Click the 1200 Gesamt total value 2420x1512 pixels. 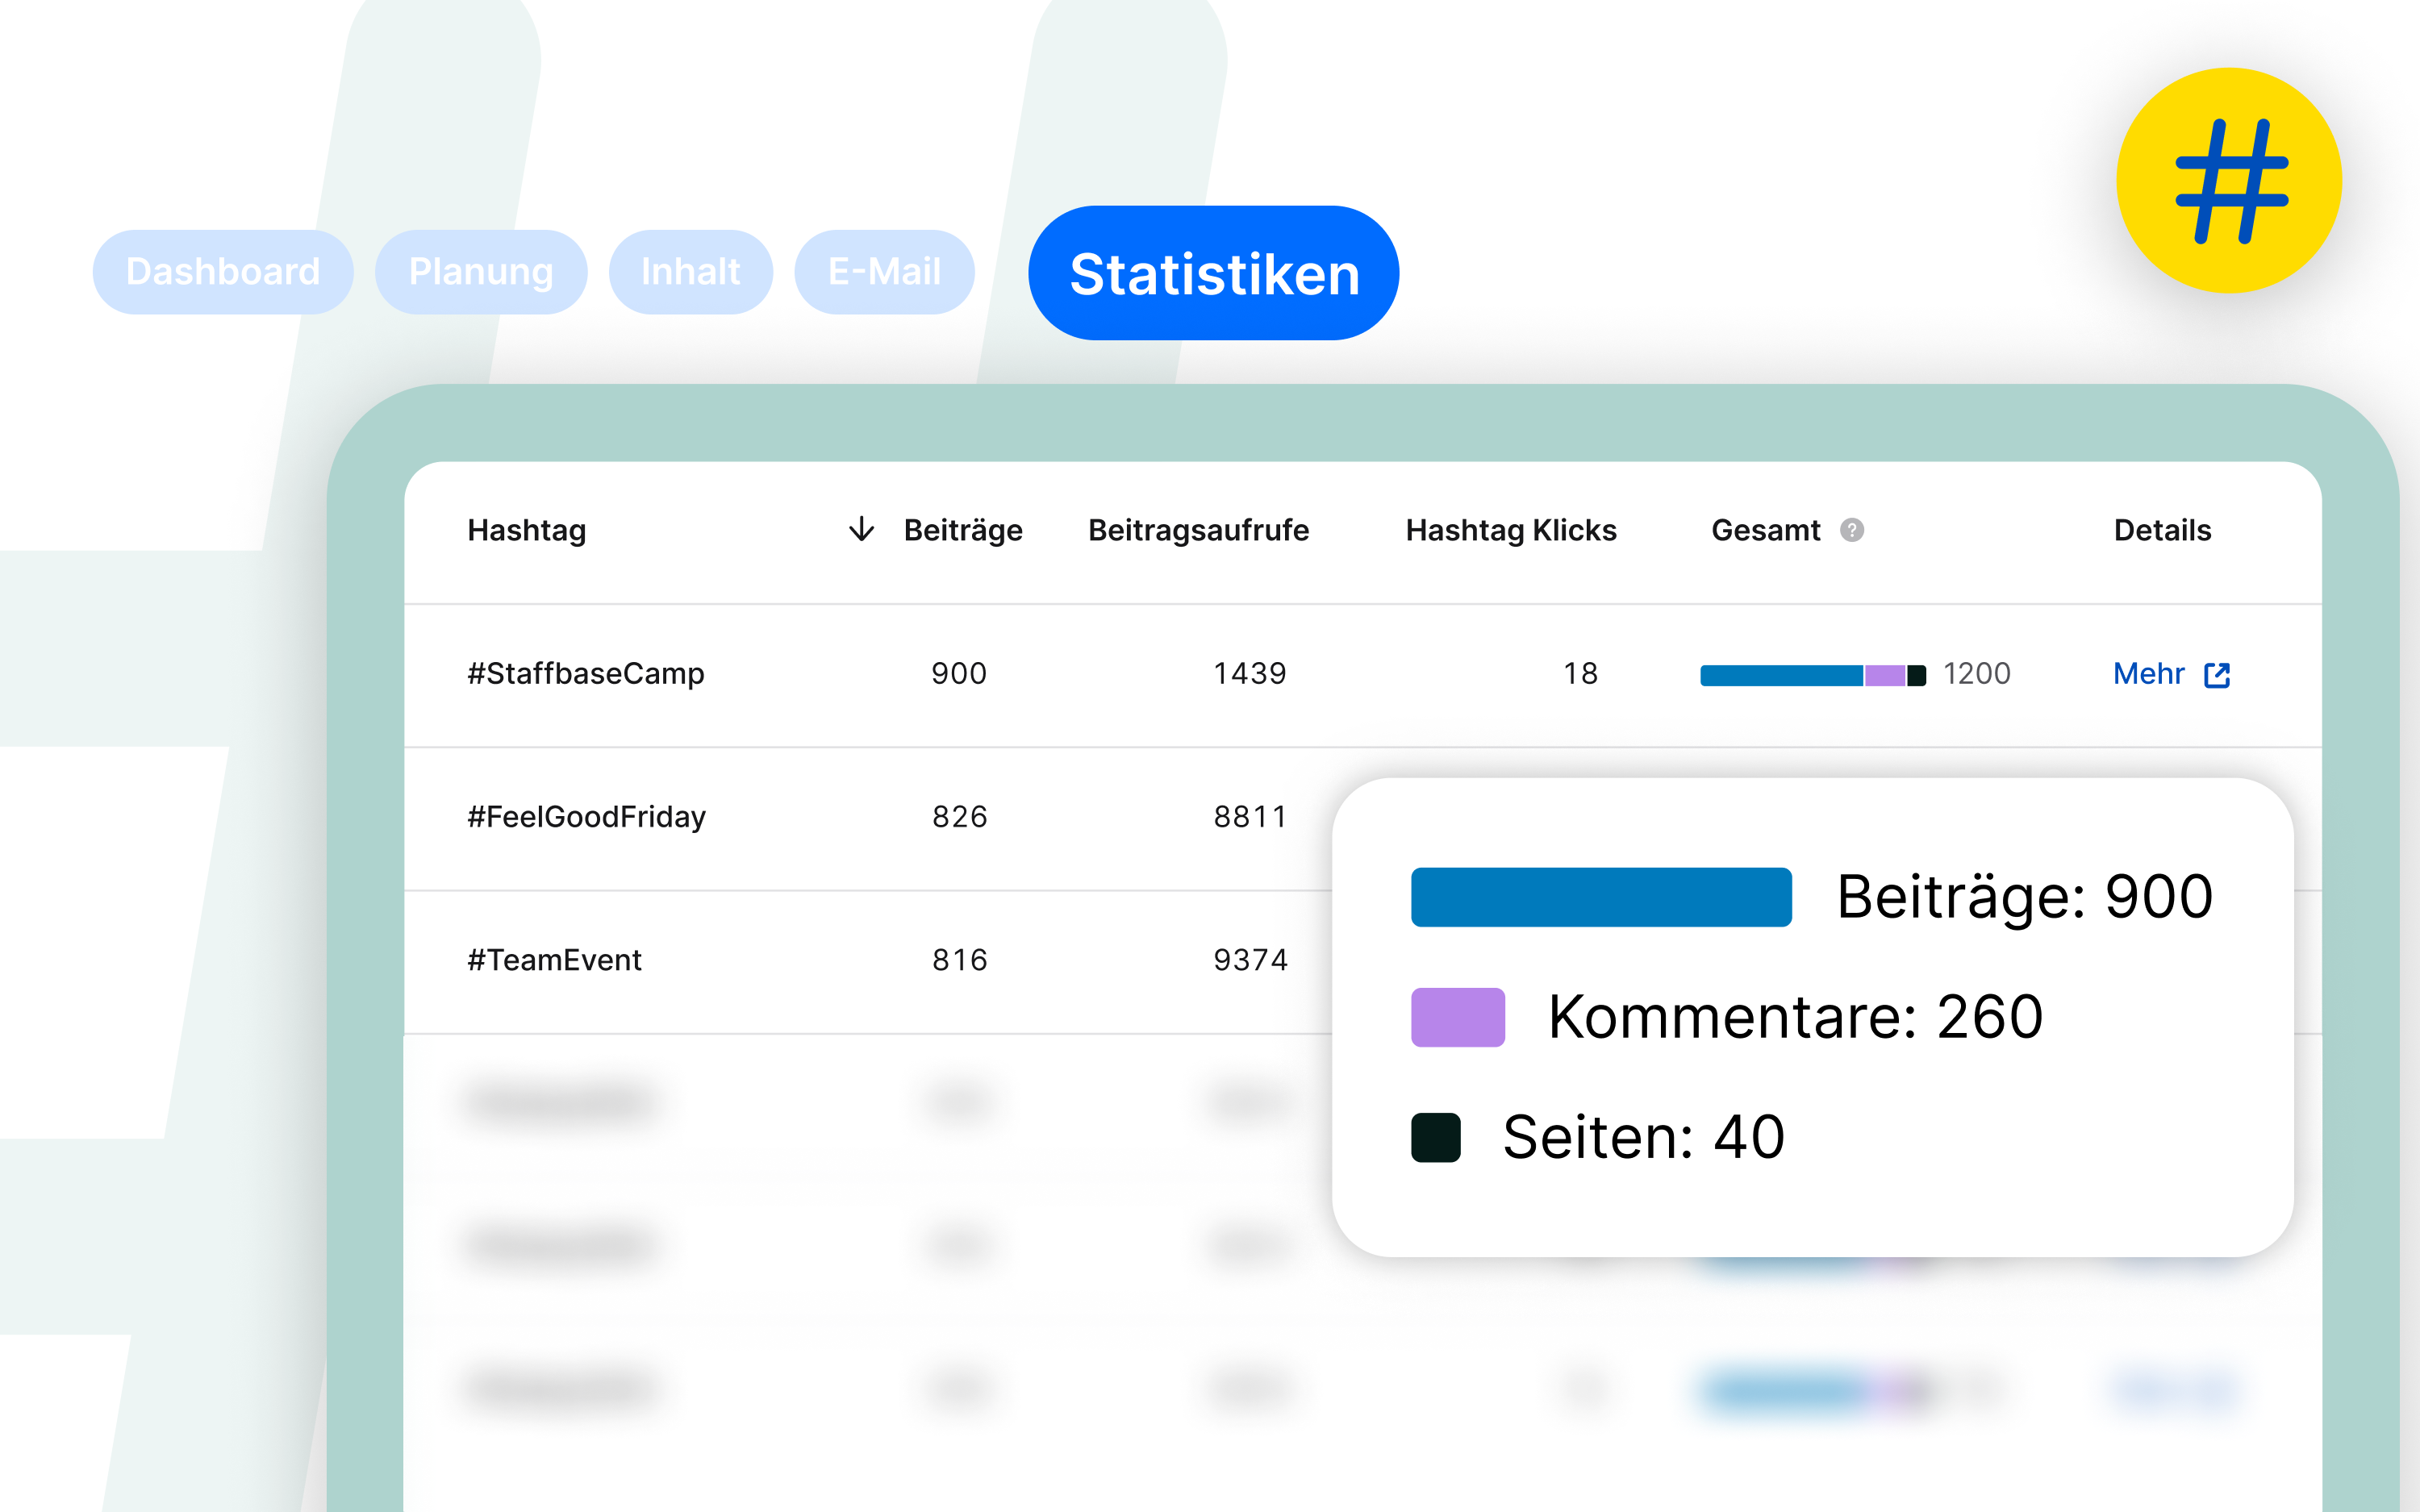tap(1976, 674)
